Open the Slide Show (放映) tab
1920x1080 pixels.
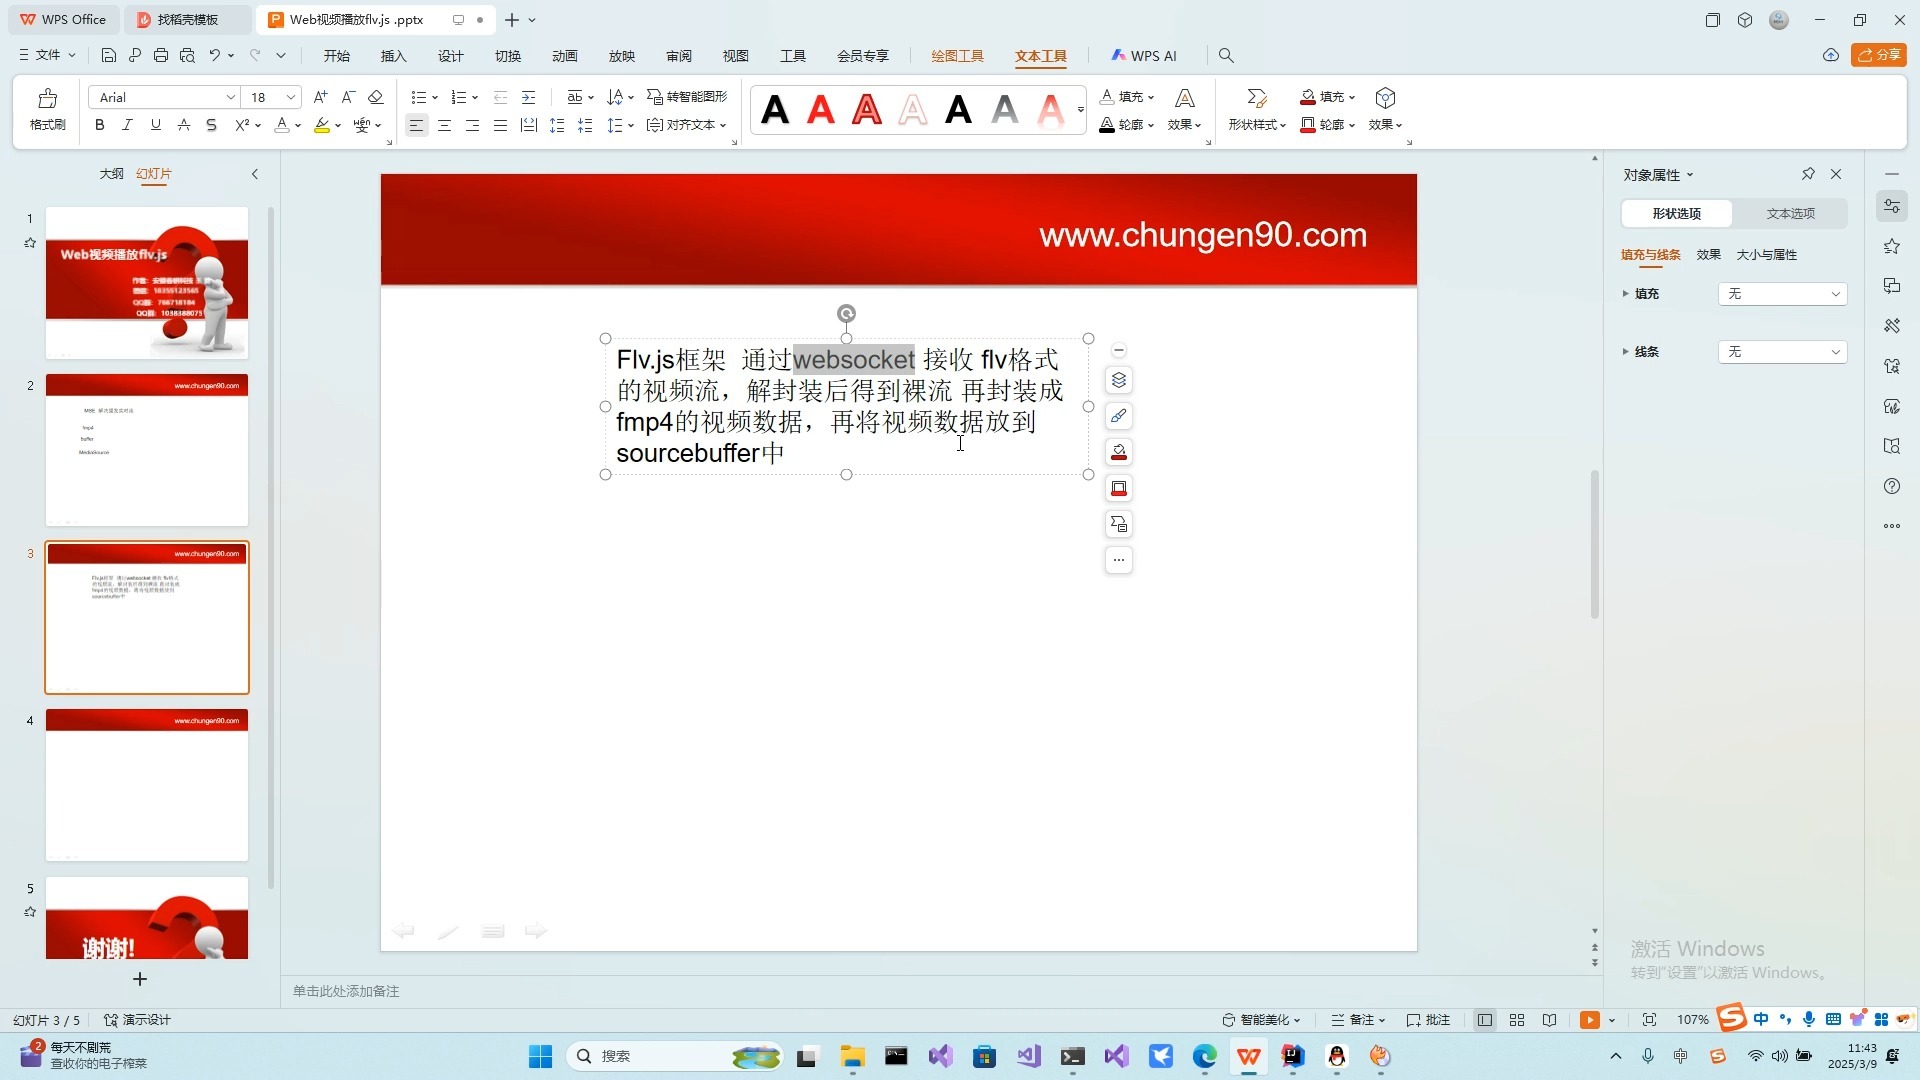click(x=622, y=56)
